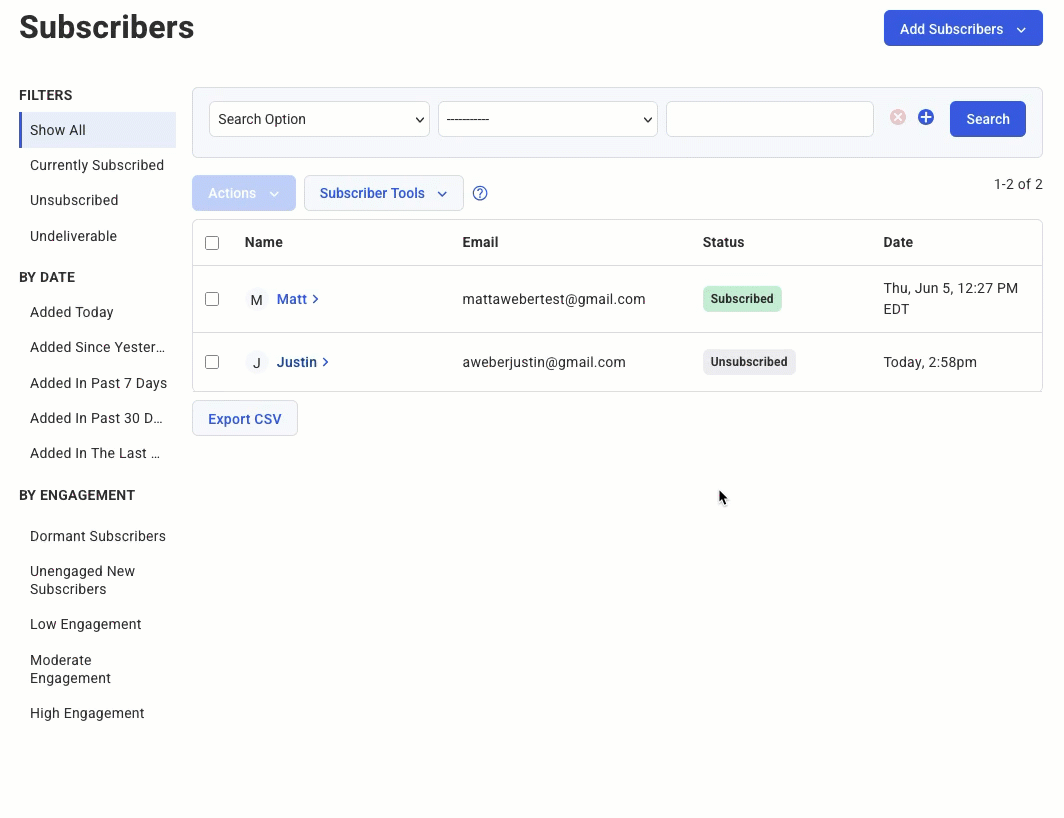Click the Export CSV button
The height and width of the screenshot is (818, 1064).
[245, 419]
